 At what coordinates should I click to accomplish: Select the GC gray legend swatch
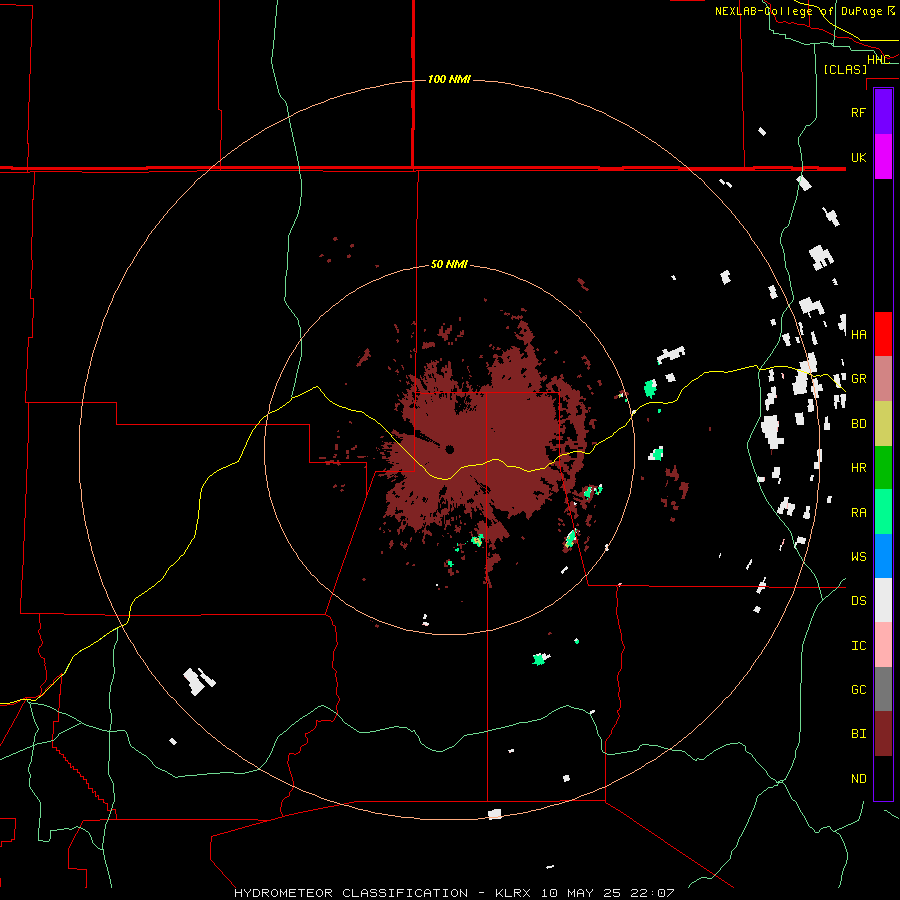(883, 689)
